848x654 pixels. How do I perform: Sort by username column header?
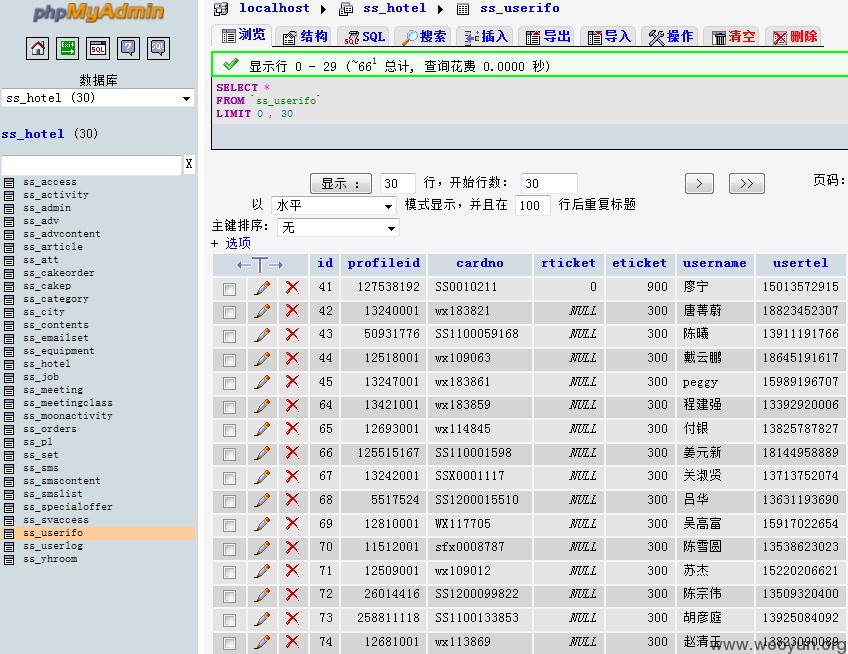coord(714,263)
